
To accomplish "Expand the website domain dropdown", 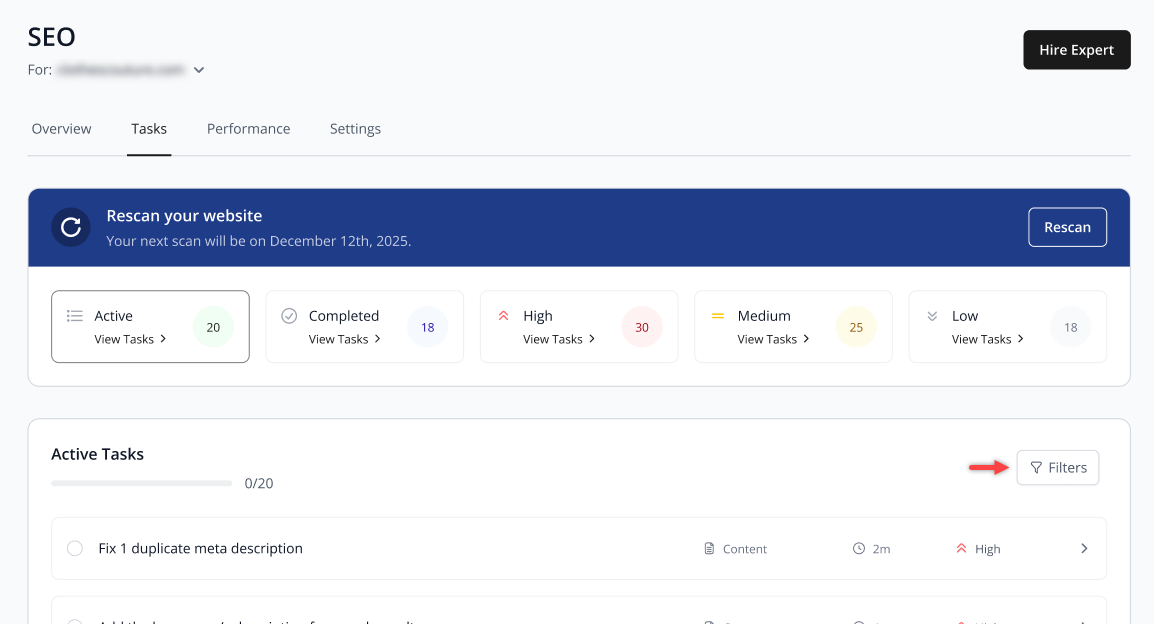I will tap(199, 70).
